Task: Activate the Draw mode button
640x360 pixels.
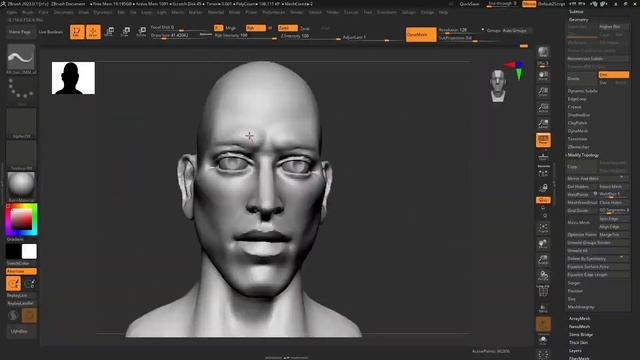Action: 93,32
